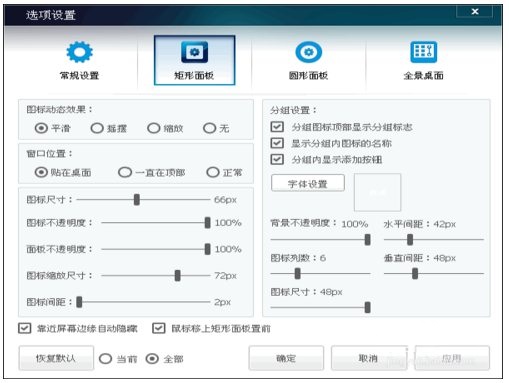Toggle 靠近屏幕边缘自动隐藏 checkbox

(x=25, y=328)
